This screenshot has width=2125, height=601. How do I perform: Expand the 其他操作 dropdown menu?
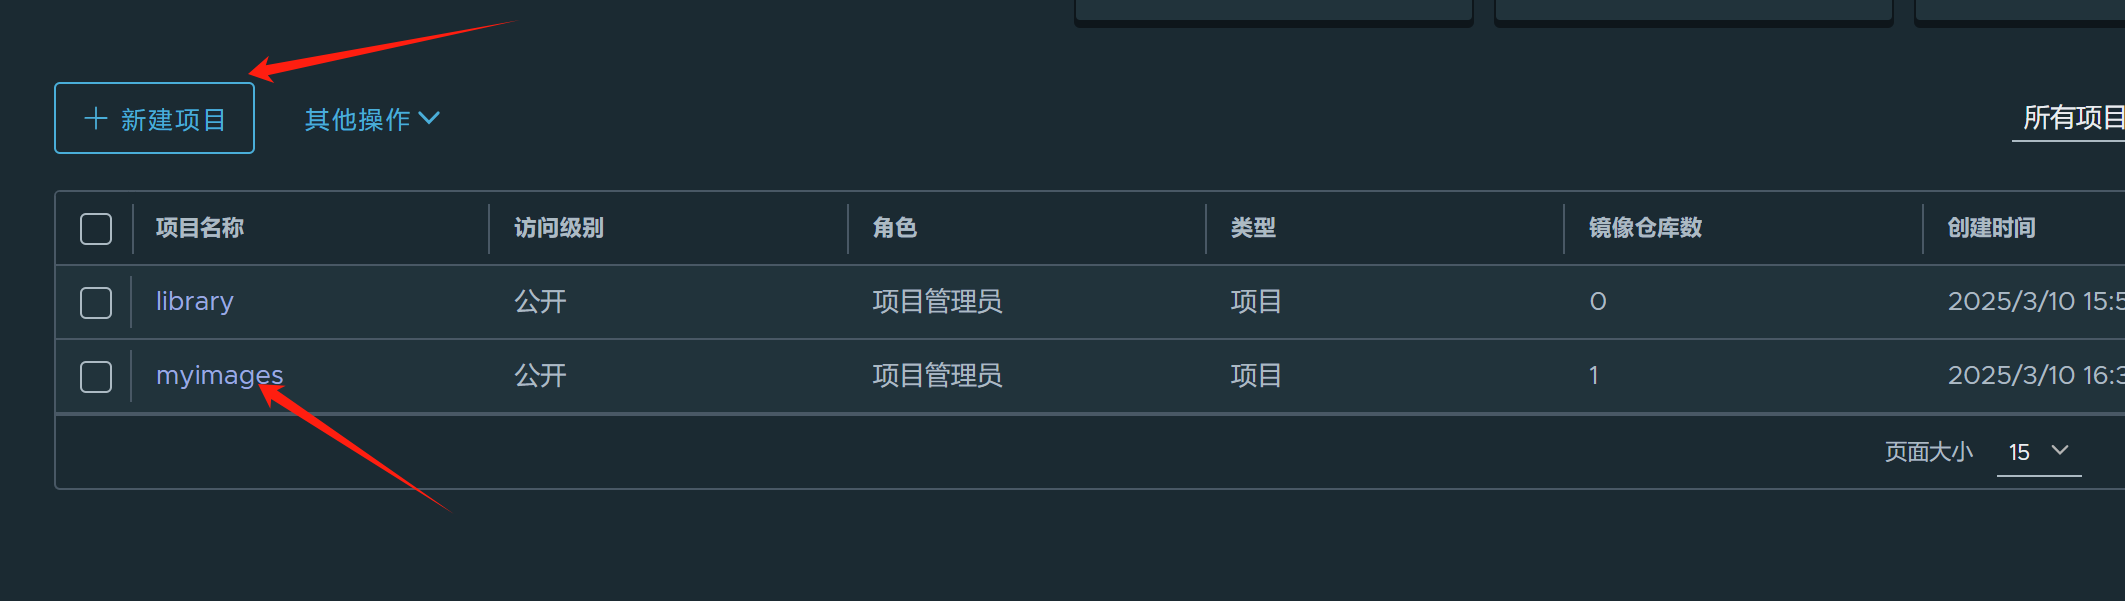click(x=371, y=119)
